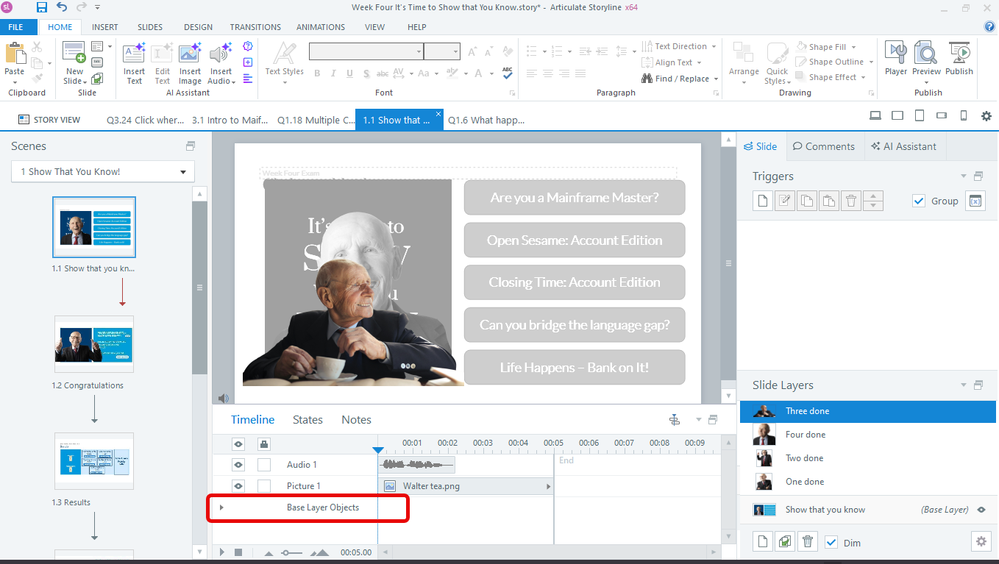Select the 1.2 Congratulations slide thumbnail
The image size is (999, 564).
coord(94,344)
